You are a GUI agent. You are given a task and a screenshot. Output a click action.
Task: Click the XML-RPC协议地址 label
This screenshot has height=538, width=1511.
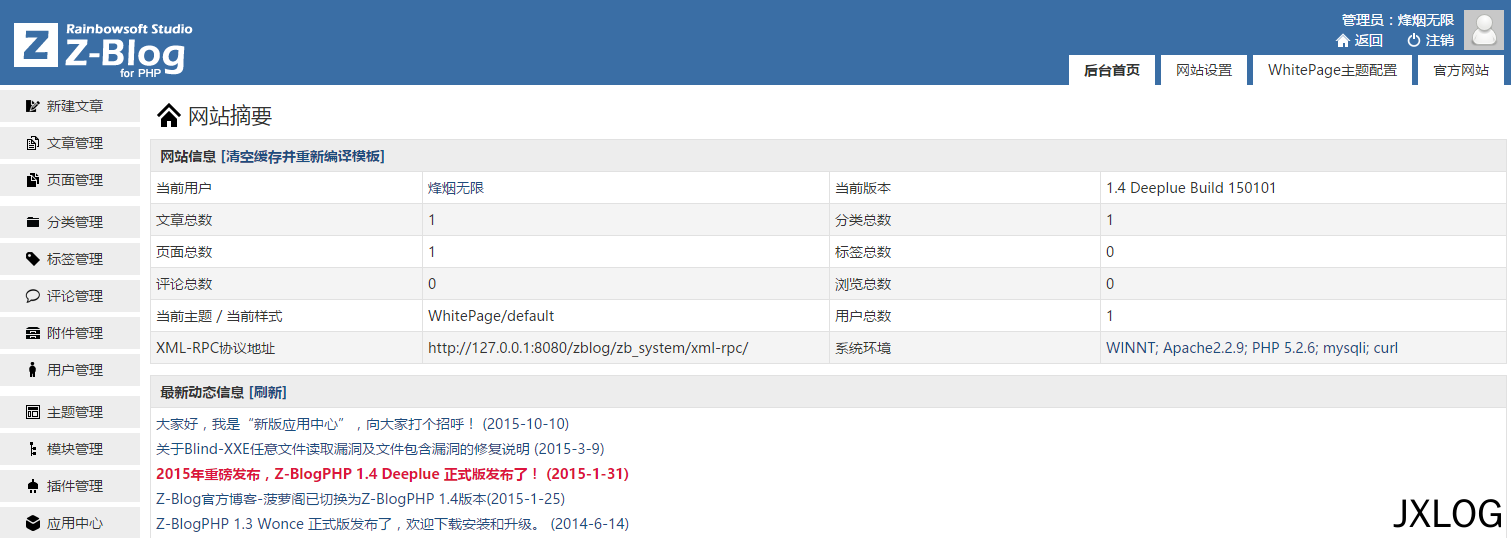[x=215, y=348]
